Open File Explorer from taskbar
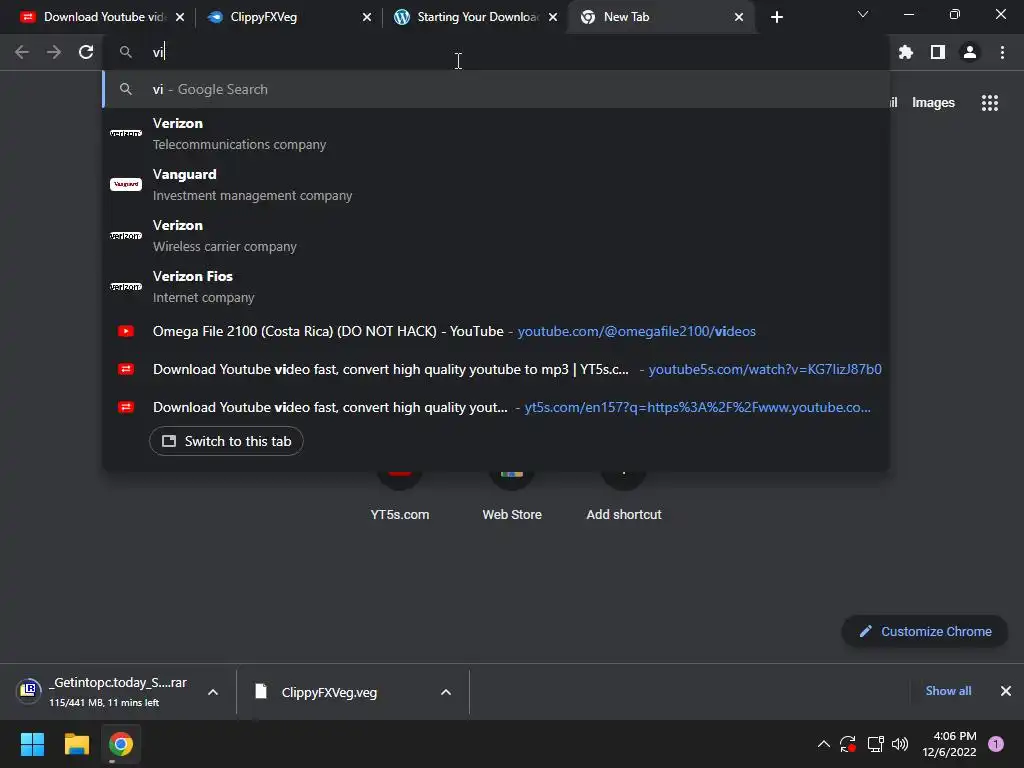The width and height of the screenshot is (1024, 768). [76, 744]
